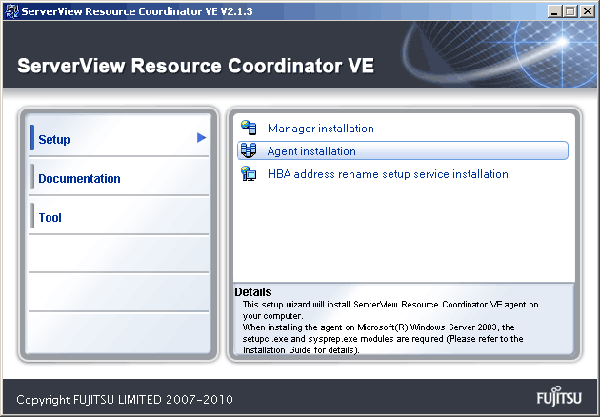This screenshot has height=417, width=600.
Task: Click the Manager installation icon
Action: (x=249, y=127)
